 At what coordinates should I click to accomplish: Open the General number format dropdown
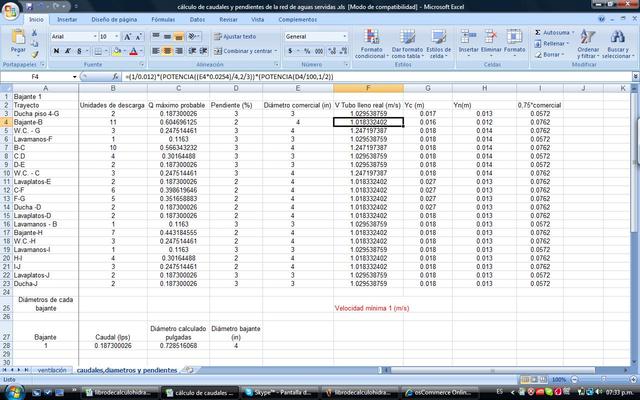click(x=344, y=37)
